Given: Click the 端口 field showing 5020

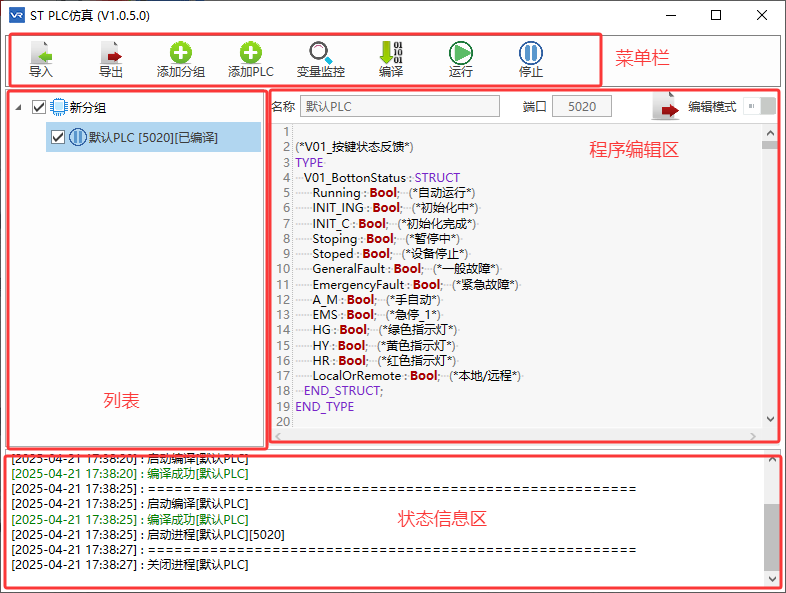Looking at the screenshot, I should click(581, 106).
